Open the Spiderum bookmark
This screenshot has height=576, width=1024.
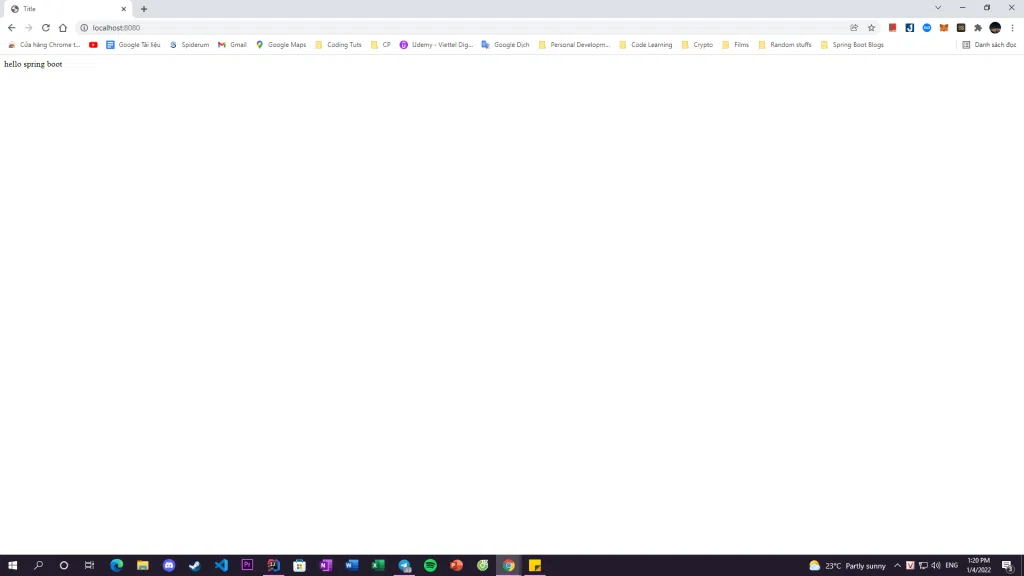point(189,44)
